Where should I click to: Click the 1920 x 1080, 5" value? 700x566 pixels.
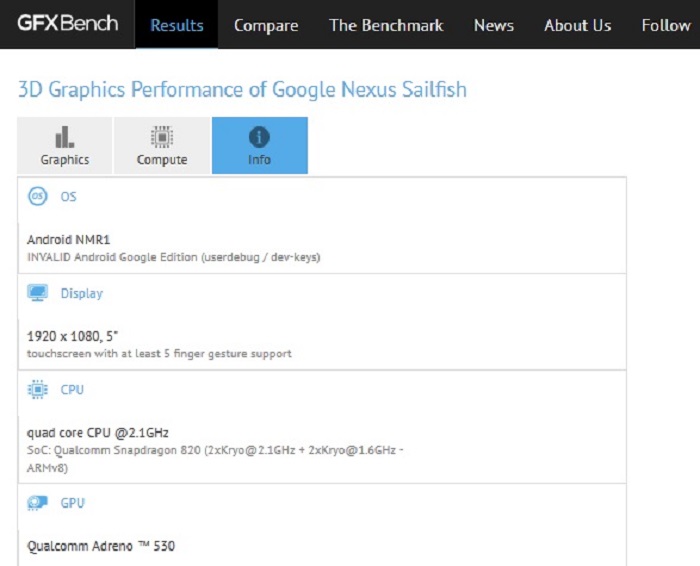pyautogui.click(x=72, y=336)
